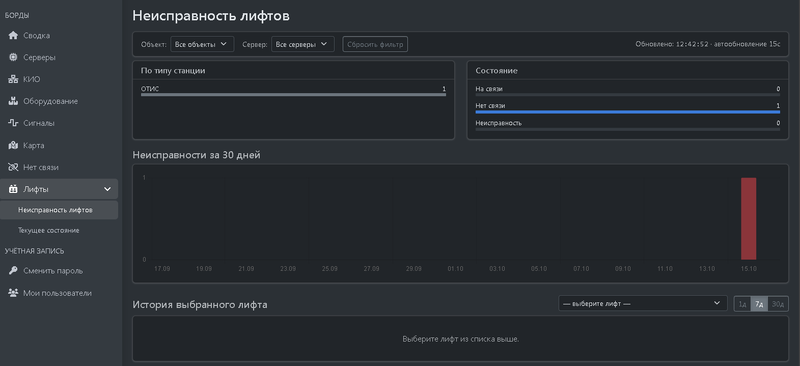800x366 pixels.
Task: Click the Сигналы waveform icon
Action: [x=13, y=123]
